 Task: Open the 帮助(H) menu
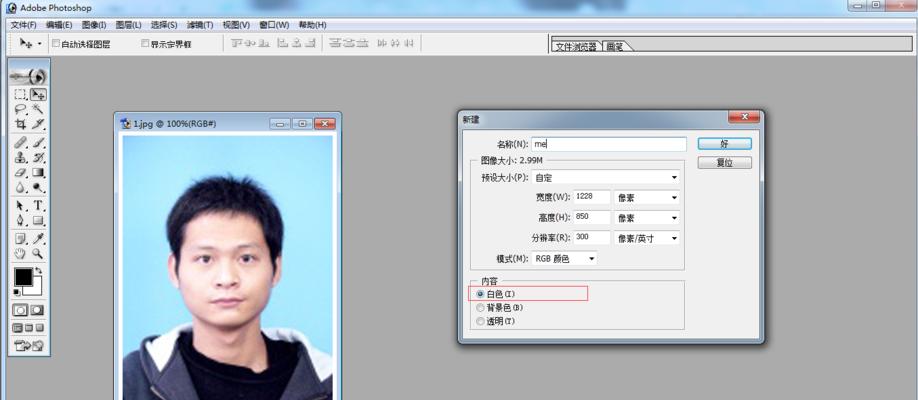pyautogui.click(x=313, y=25)
